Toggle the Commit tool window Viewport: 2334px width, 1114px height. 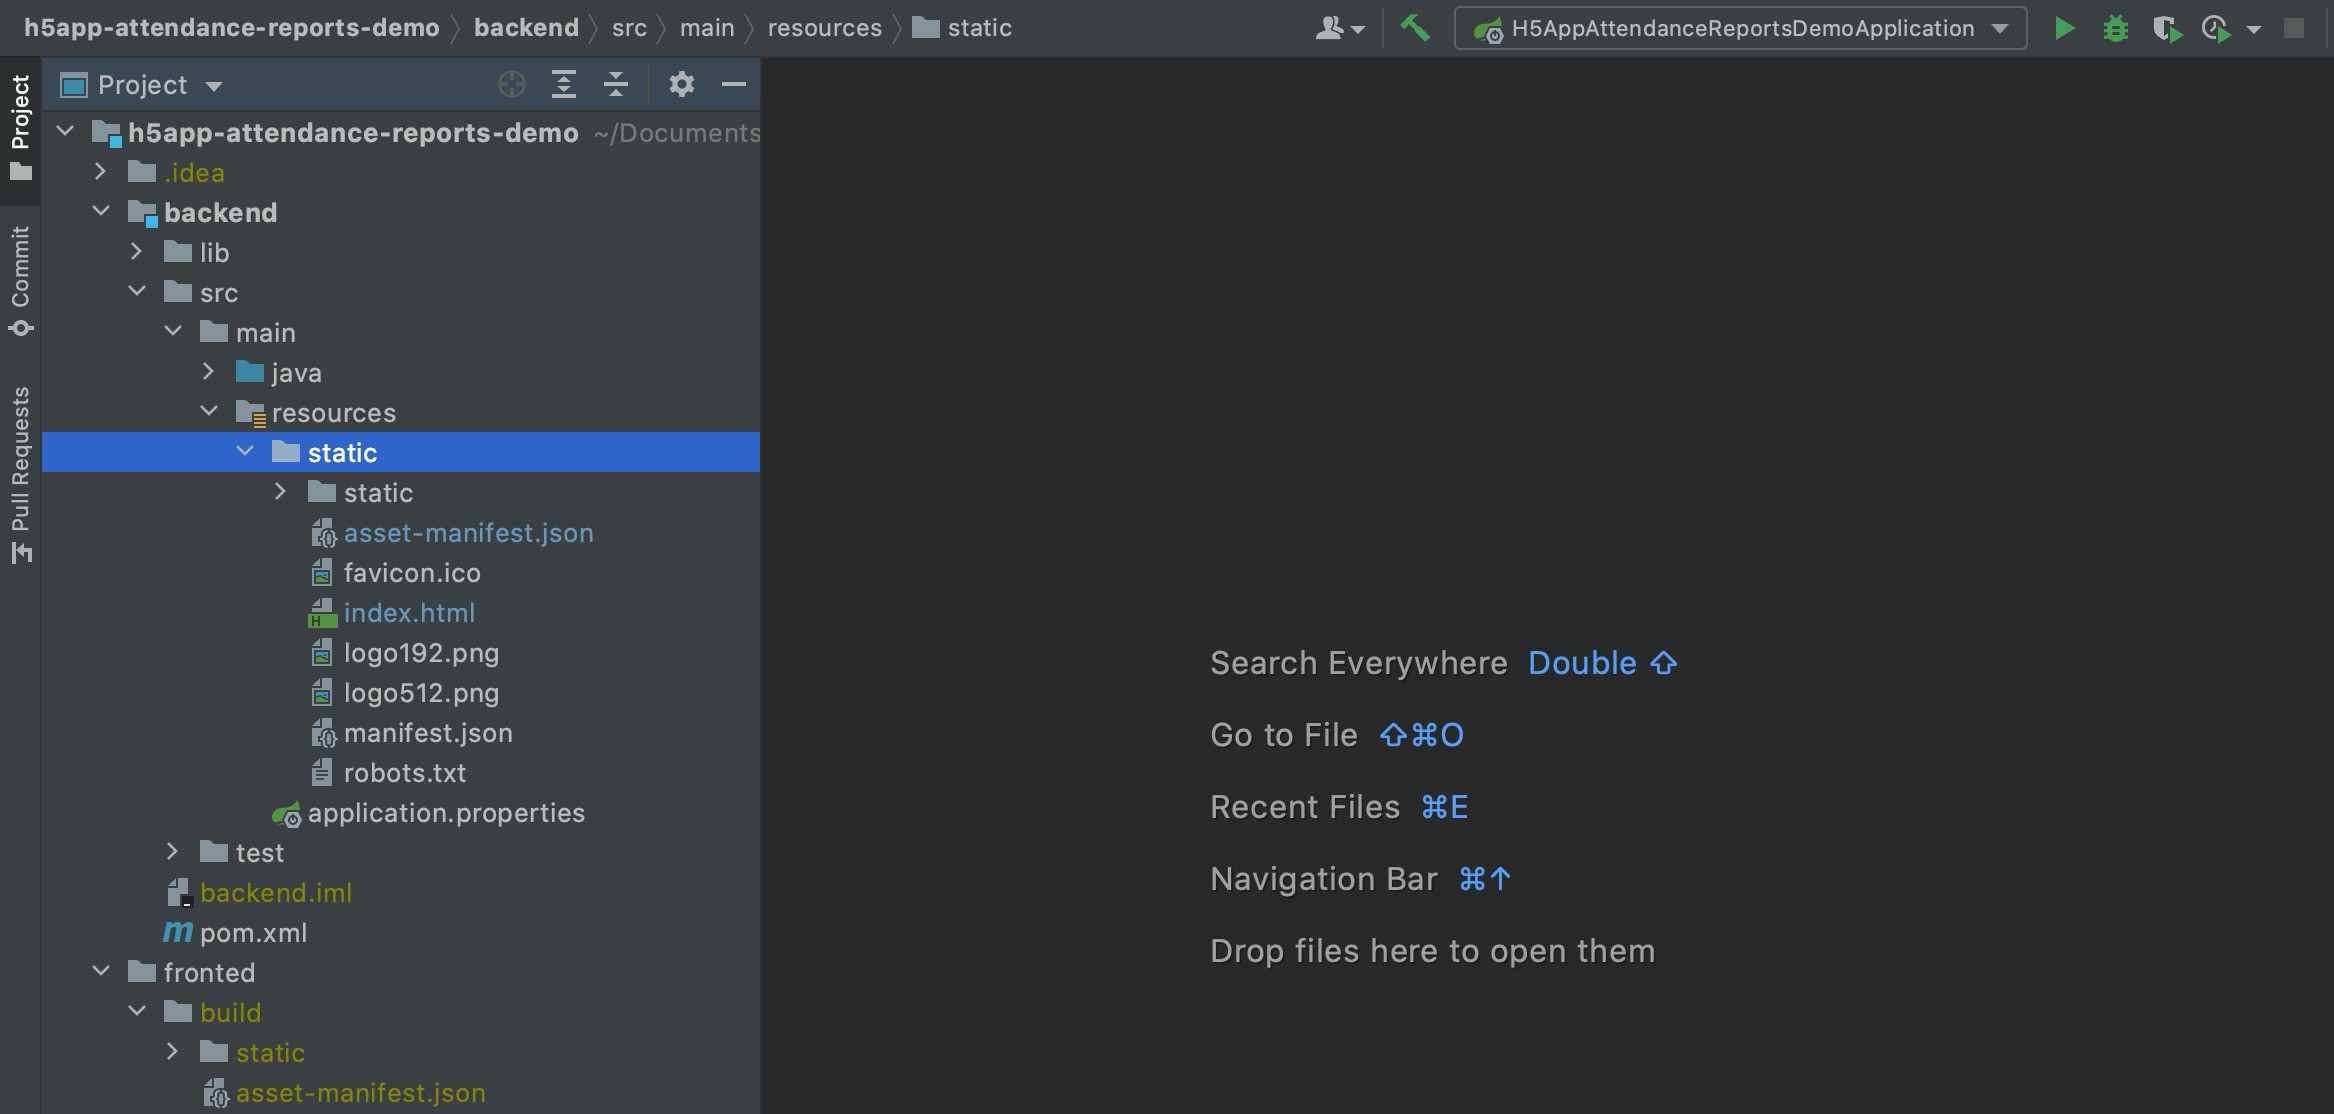20,277
